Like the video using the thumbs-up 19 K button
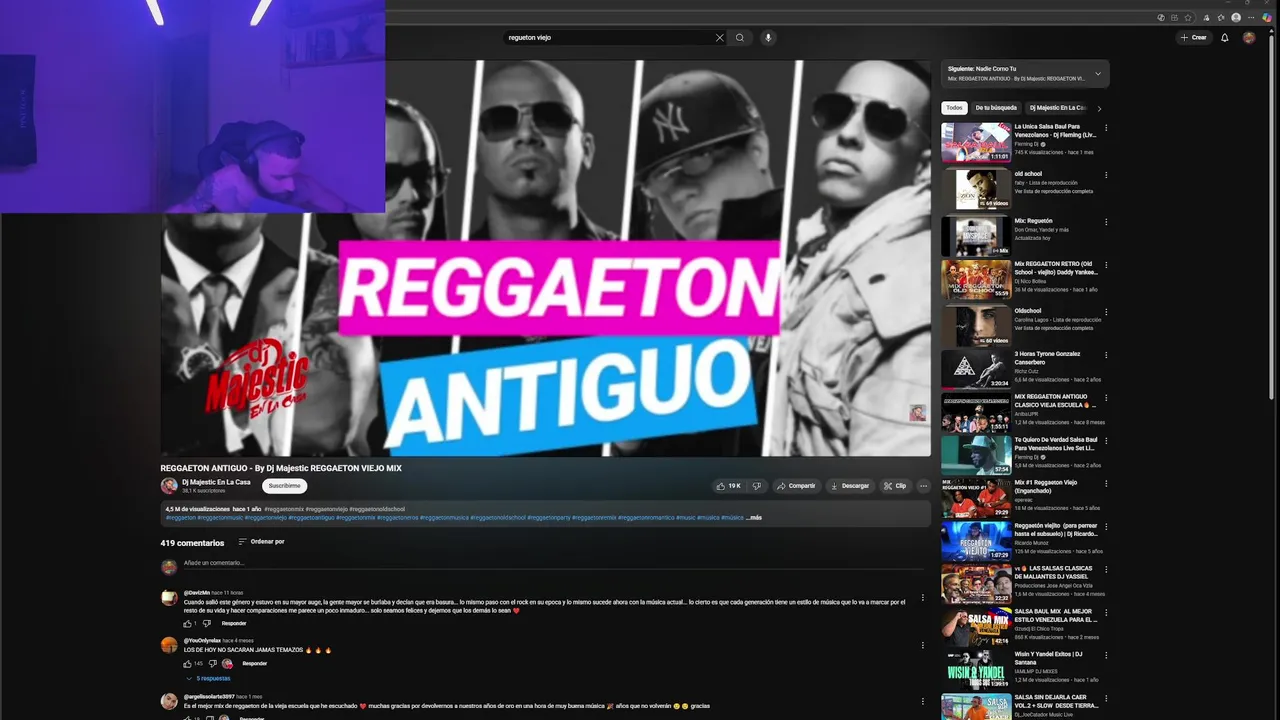The width and height of the screenshot is (1280, 720). (x=728, y=486)
